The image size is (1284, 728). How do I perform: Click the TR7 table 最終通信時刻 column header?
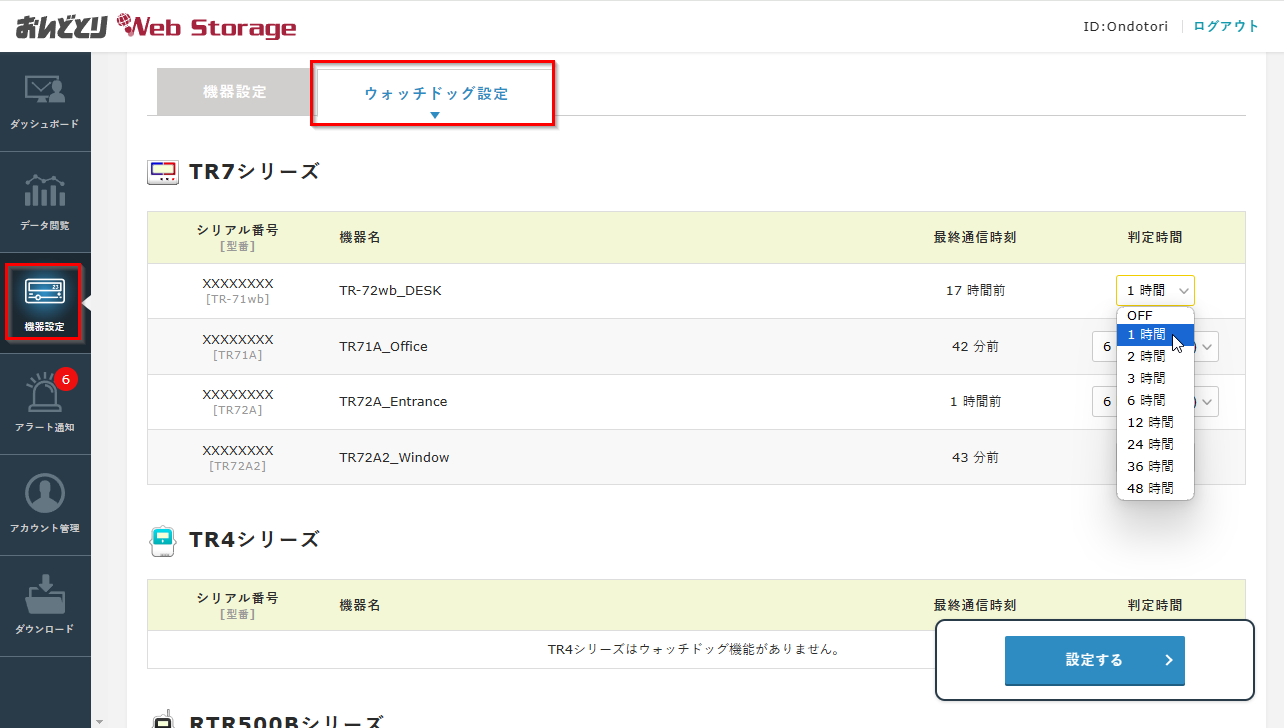tap(975, 238)
